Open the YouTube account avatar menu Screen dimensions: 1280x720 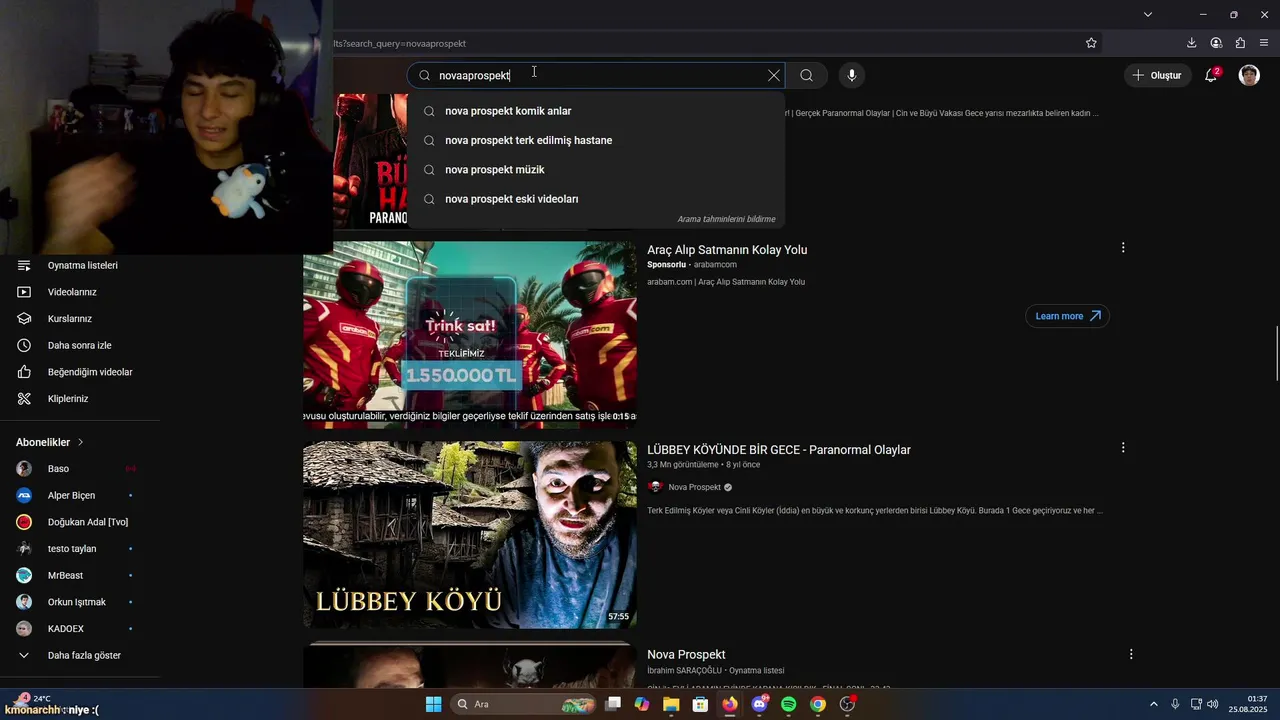tap(1249, 75)
